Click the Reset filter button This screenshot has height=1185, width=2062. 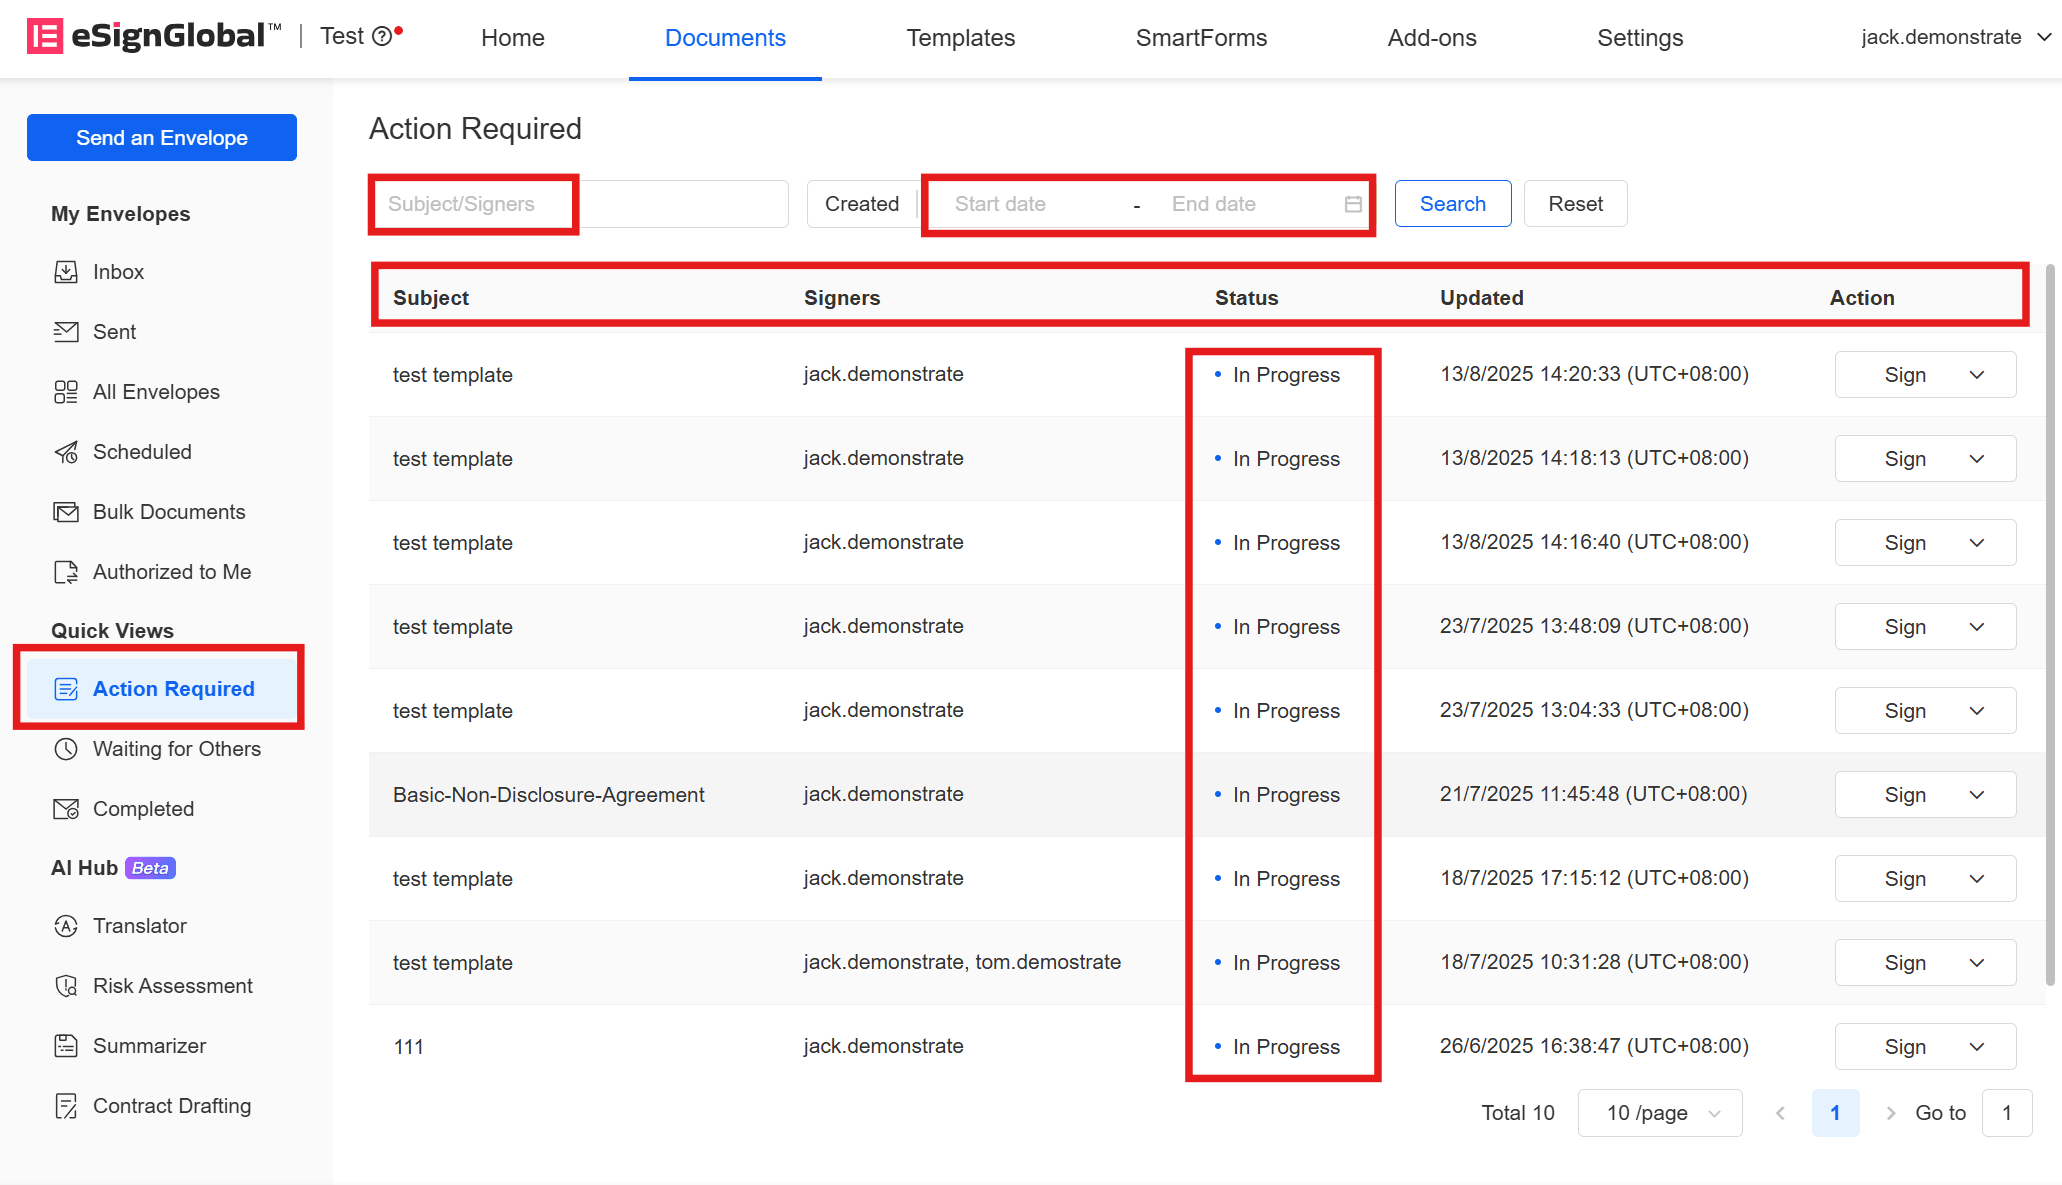point(1575,204)
